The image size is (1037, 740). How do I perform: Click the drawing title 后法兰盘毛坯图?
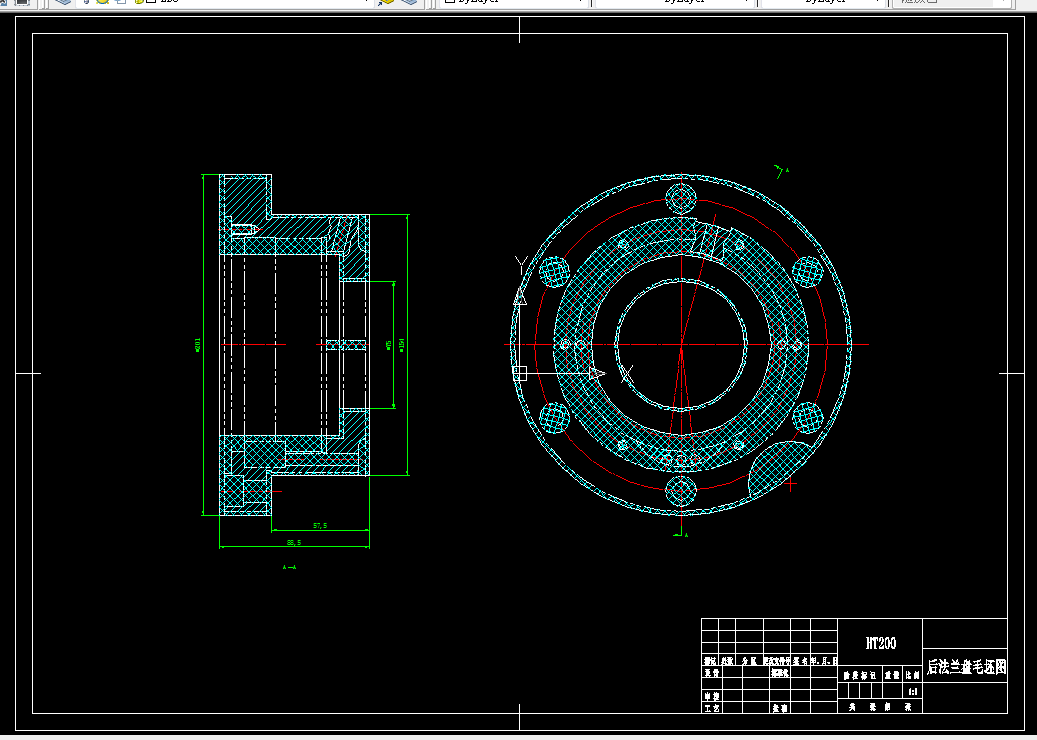[966, 667]
